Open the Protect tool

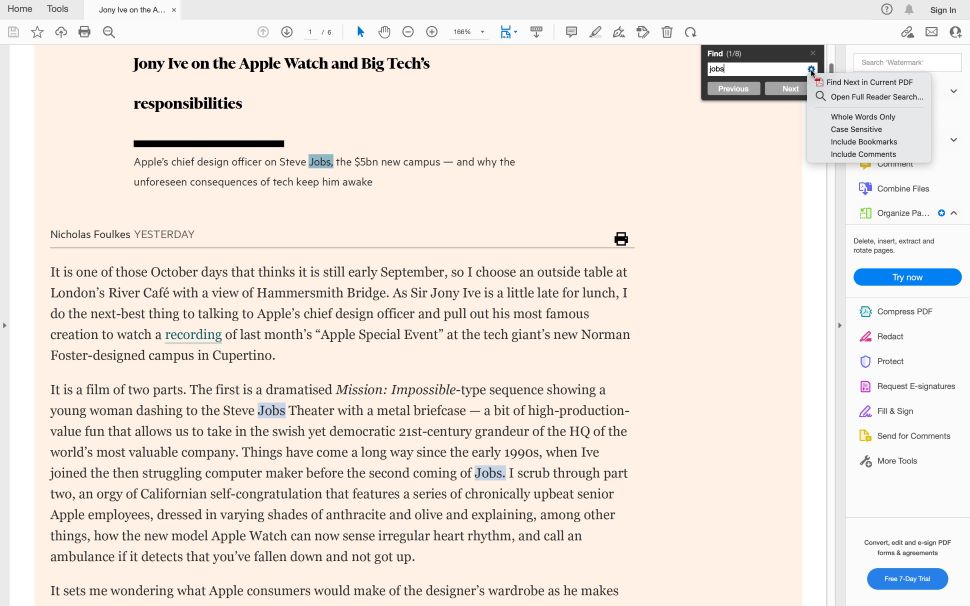[x=882, y=361]
